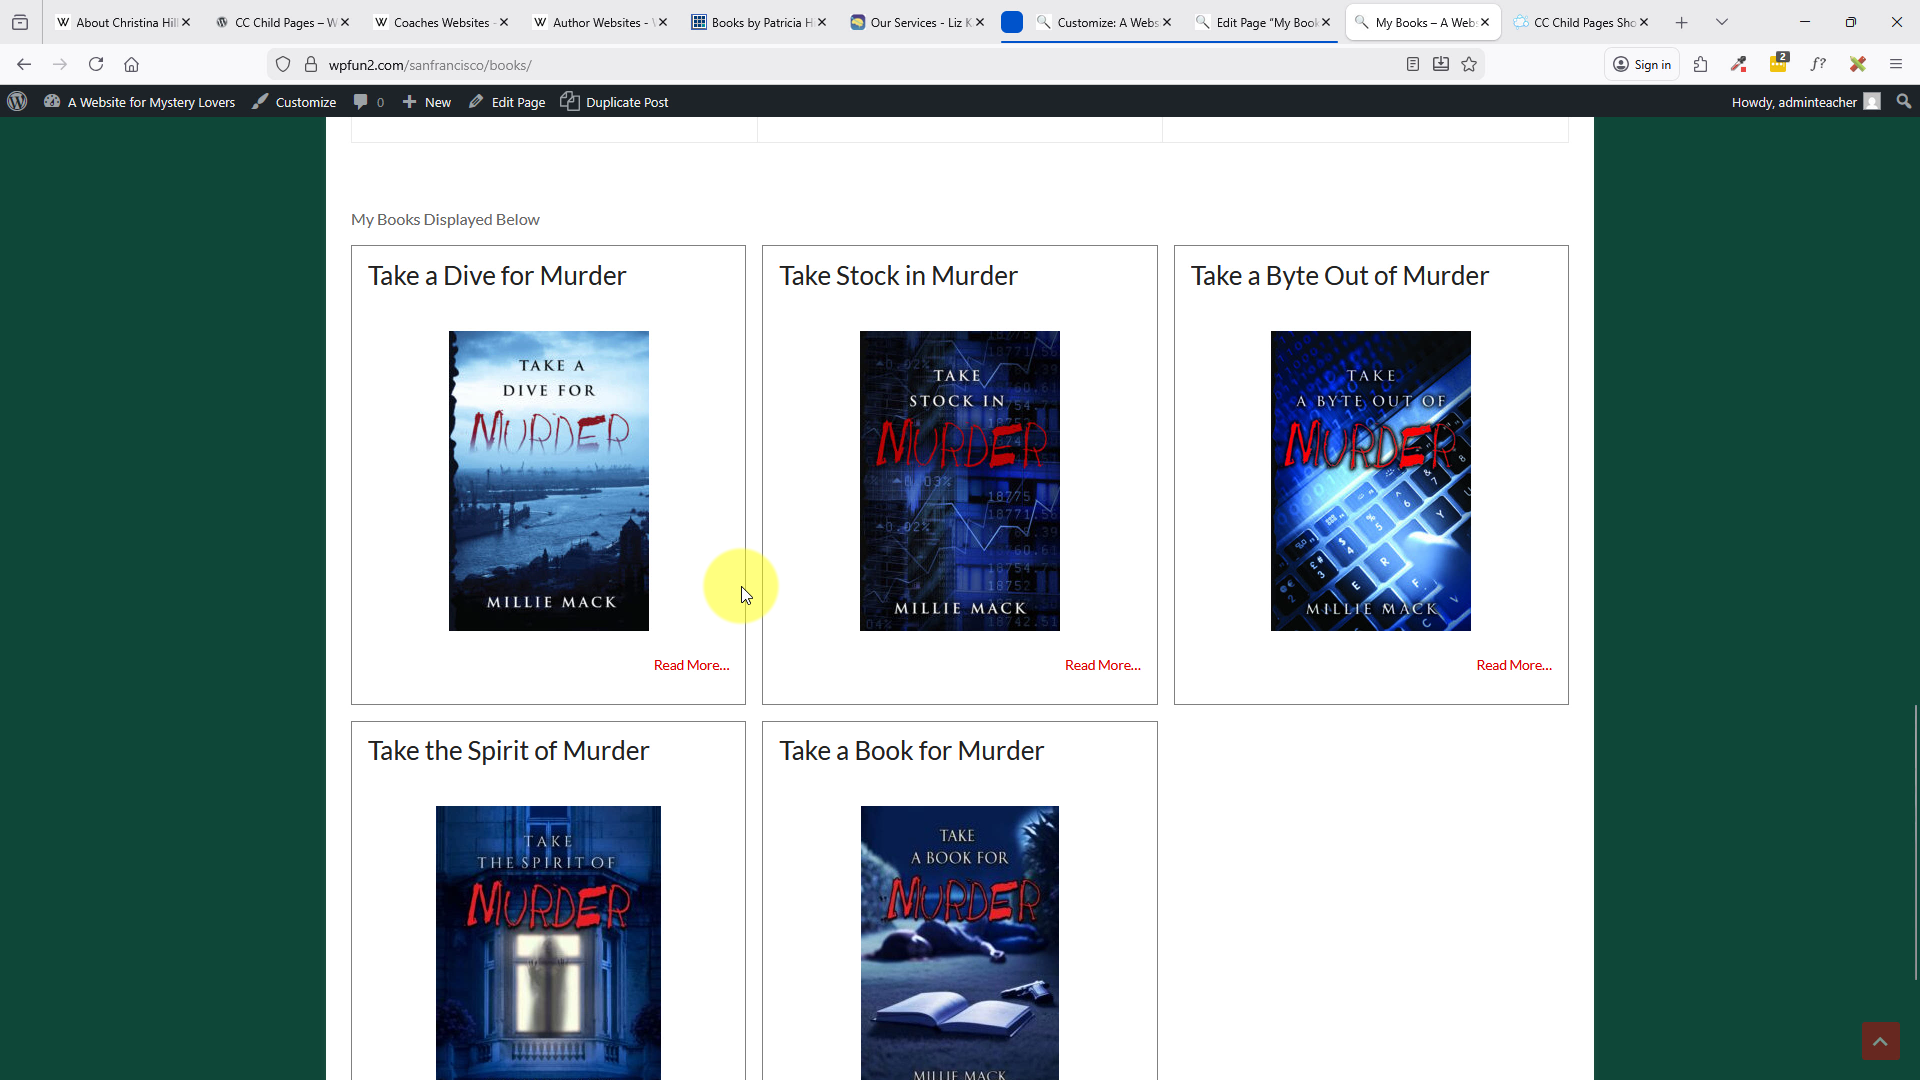The width and height of the screenshot is (1920, 1080).
Task: Click the shield tracking protection icon
Action: (283, 64)
